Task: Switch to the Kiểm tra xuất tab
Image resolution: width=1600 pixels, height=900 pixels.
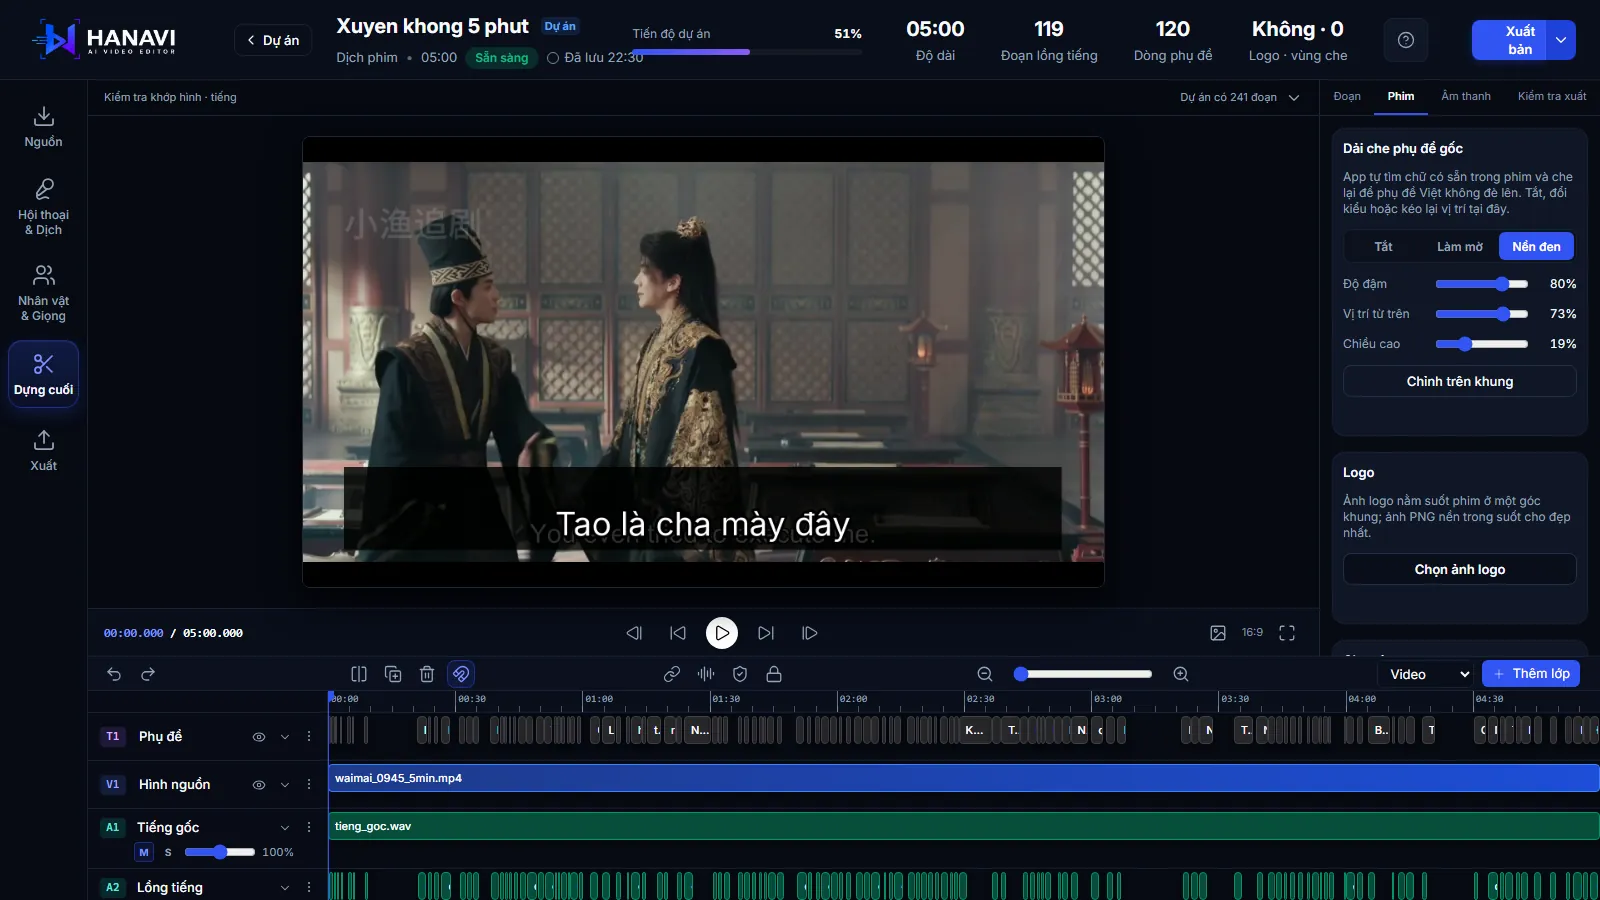Action: pyautogui.click(x=1552, y=96)
